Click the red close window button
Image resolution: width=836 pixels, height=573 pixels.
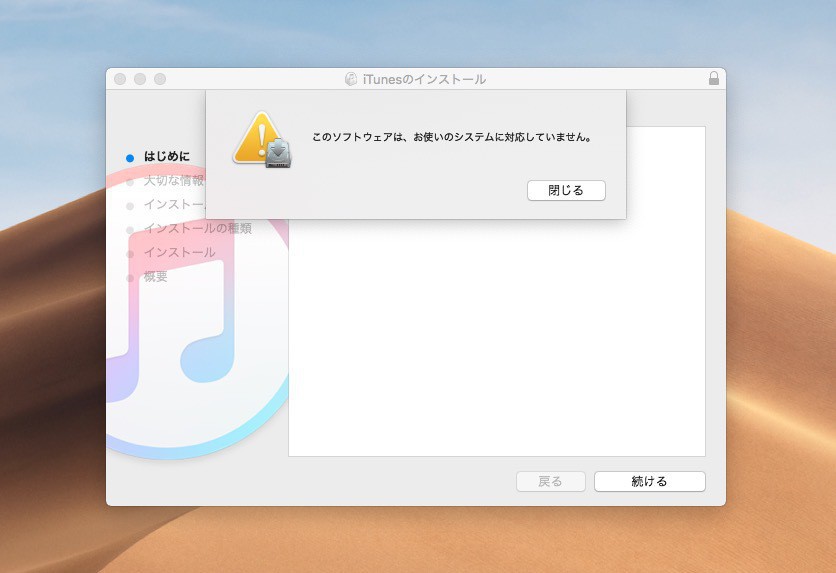[x=120, y=79]
